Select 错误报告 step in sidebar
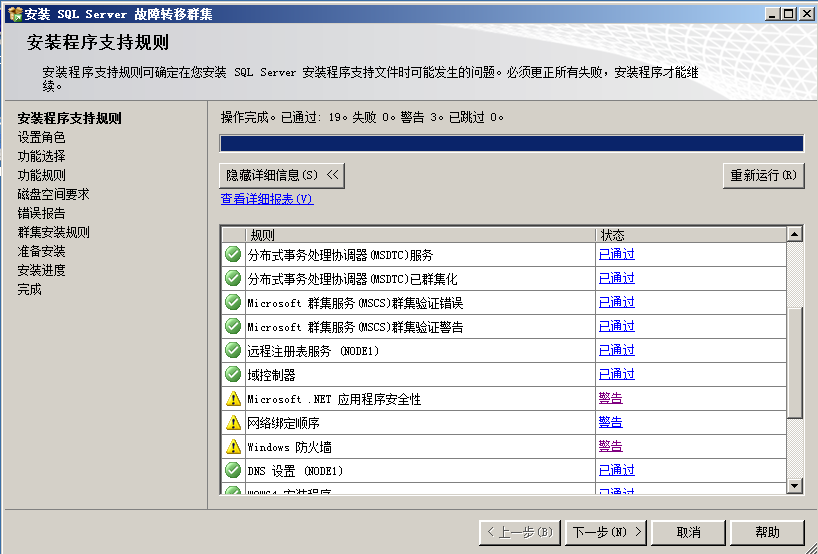The width and height of the screenshot is (818, 554). tap(41, 213)
